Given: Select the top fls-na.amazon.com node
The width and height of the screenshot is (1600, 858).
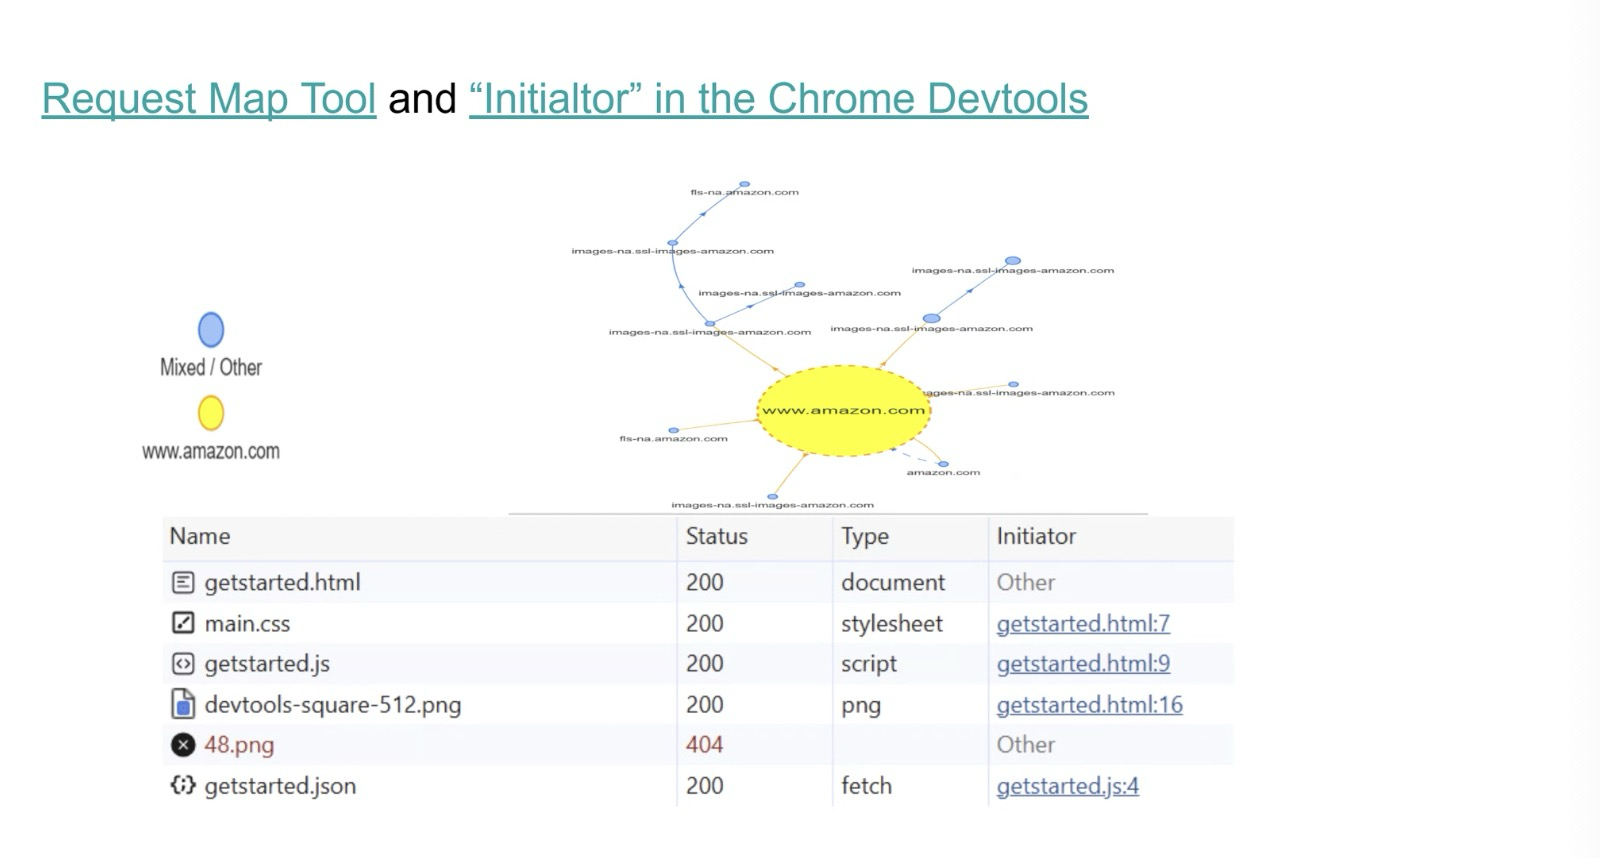Looking at the screenshot, I should tap(744, 184).
